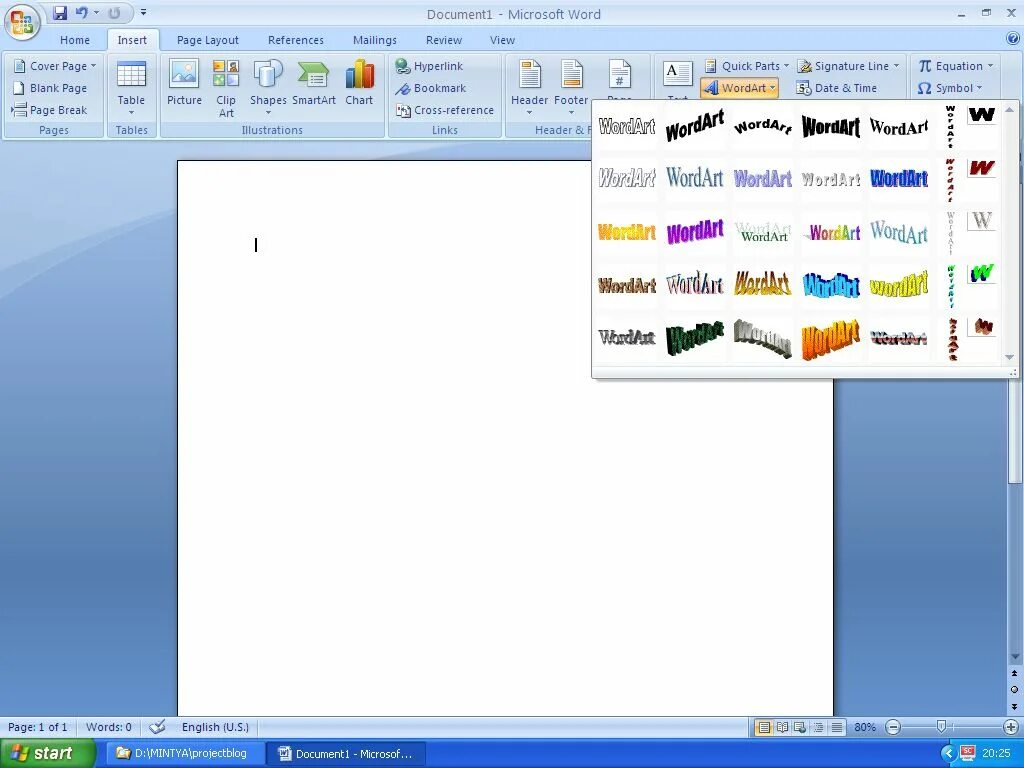Insert a SmartArt graphic
This screenshot has height=768, width=1024.
coord(313,83)
